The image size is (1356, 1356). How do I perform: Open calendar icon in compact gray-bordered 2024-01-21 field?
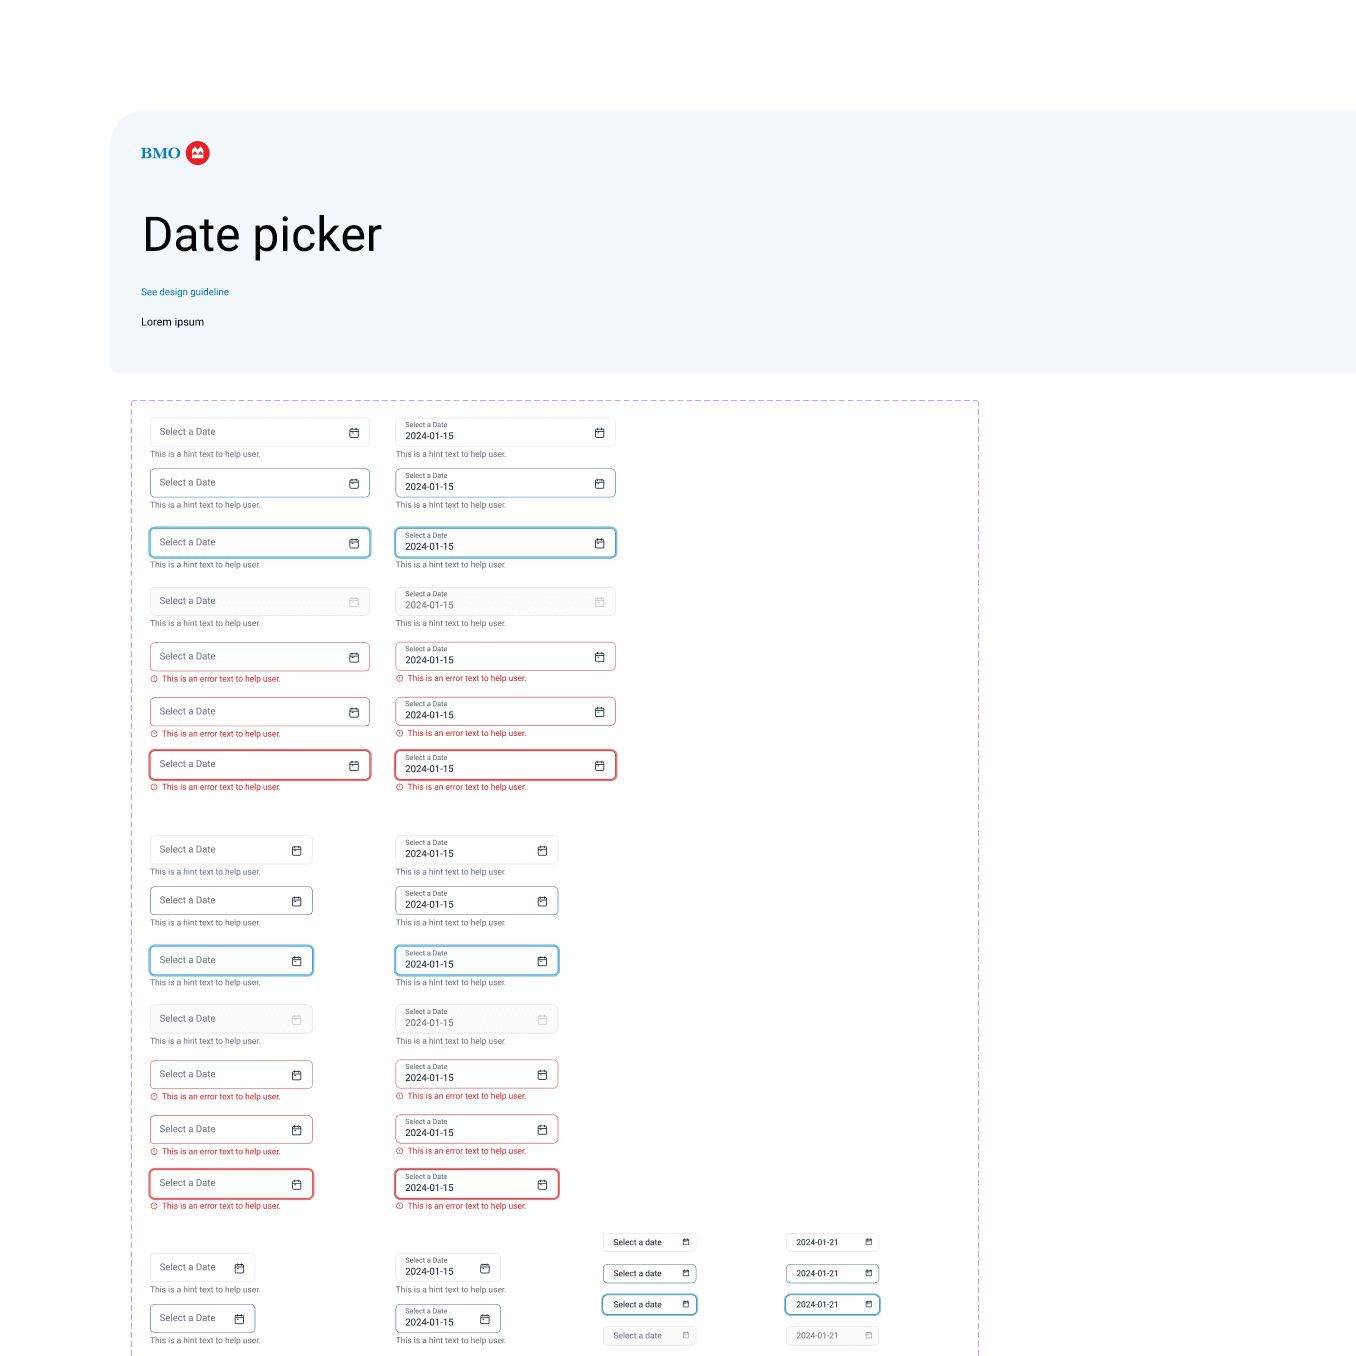pos(869,1242)
